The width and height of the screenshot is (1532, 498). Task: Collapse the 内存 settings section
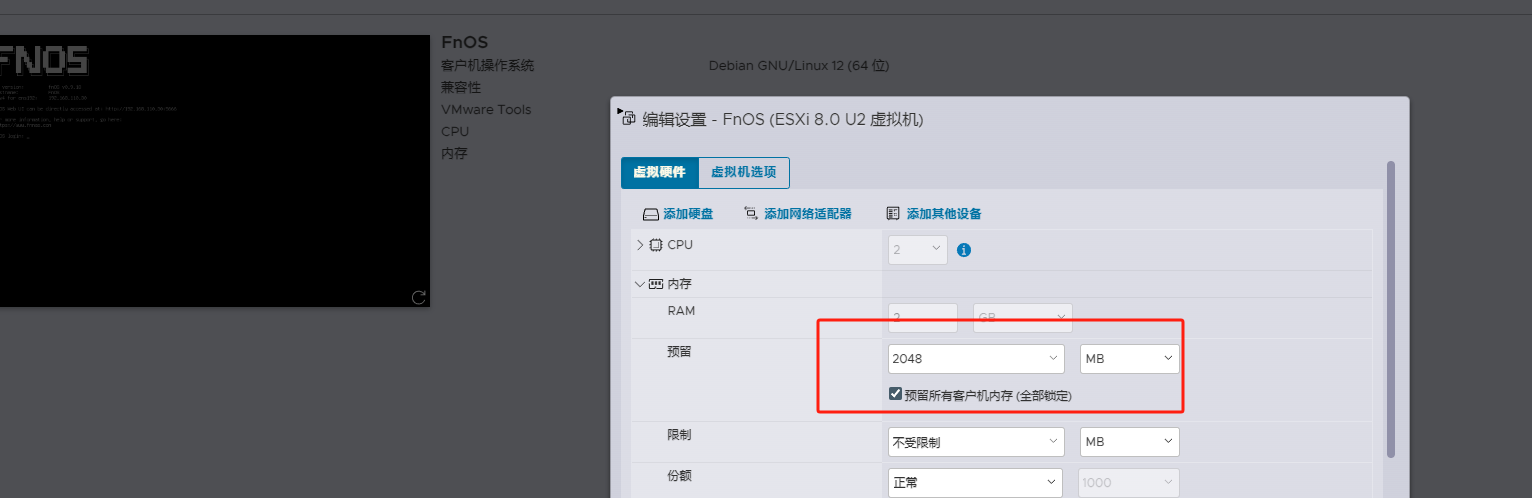640,284
